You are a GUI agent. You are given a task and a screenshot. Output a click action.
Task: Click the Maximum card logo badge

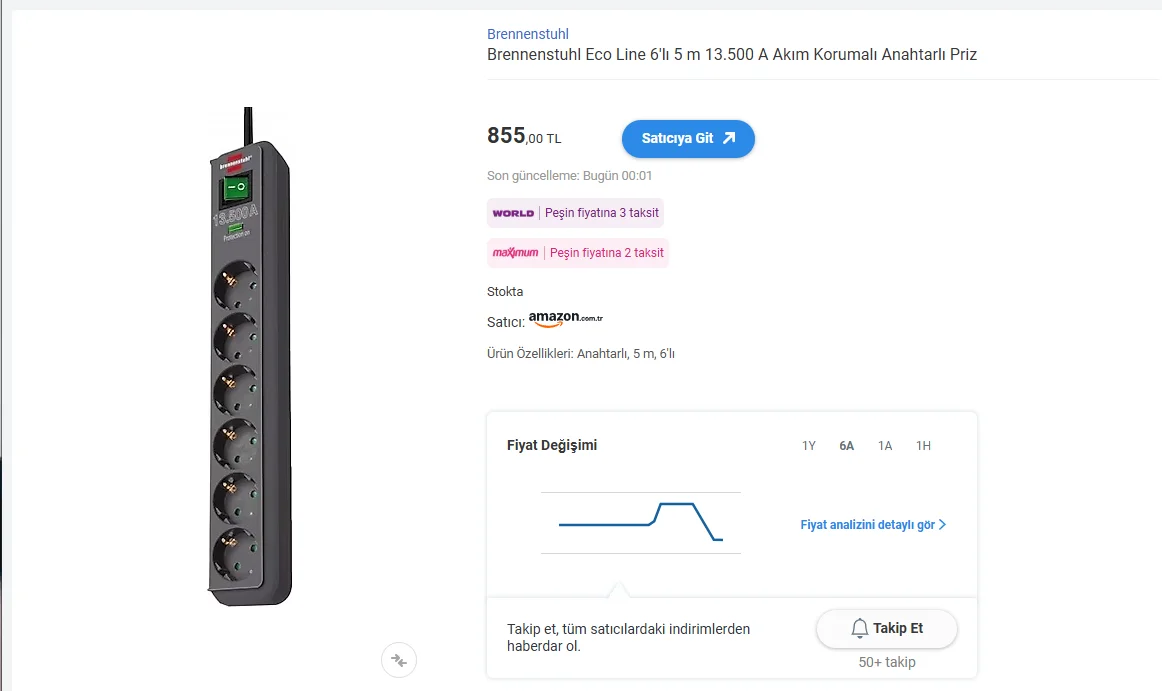tap(516, 253)
